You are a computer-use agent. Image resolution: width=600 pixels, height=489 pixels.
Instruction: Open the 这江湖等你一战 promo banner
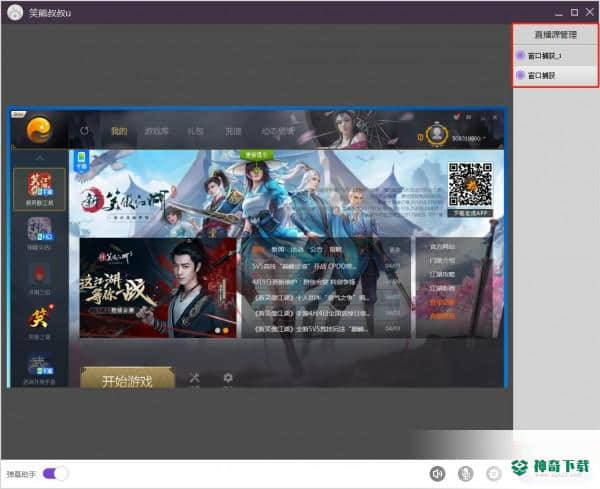point(158,288)
